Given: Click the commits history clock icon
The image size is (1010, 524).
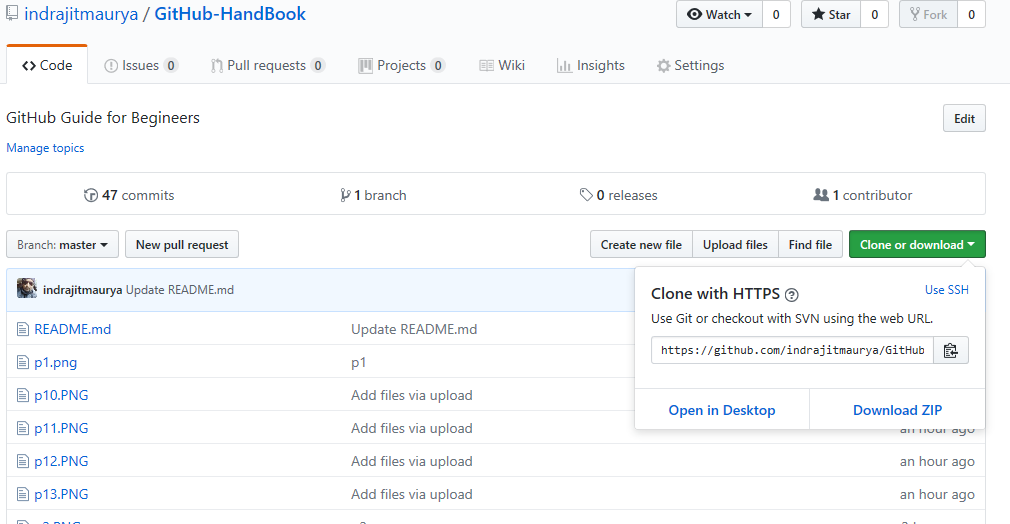Looking at the screenshot, I should click(91, 195).
